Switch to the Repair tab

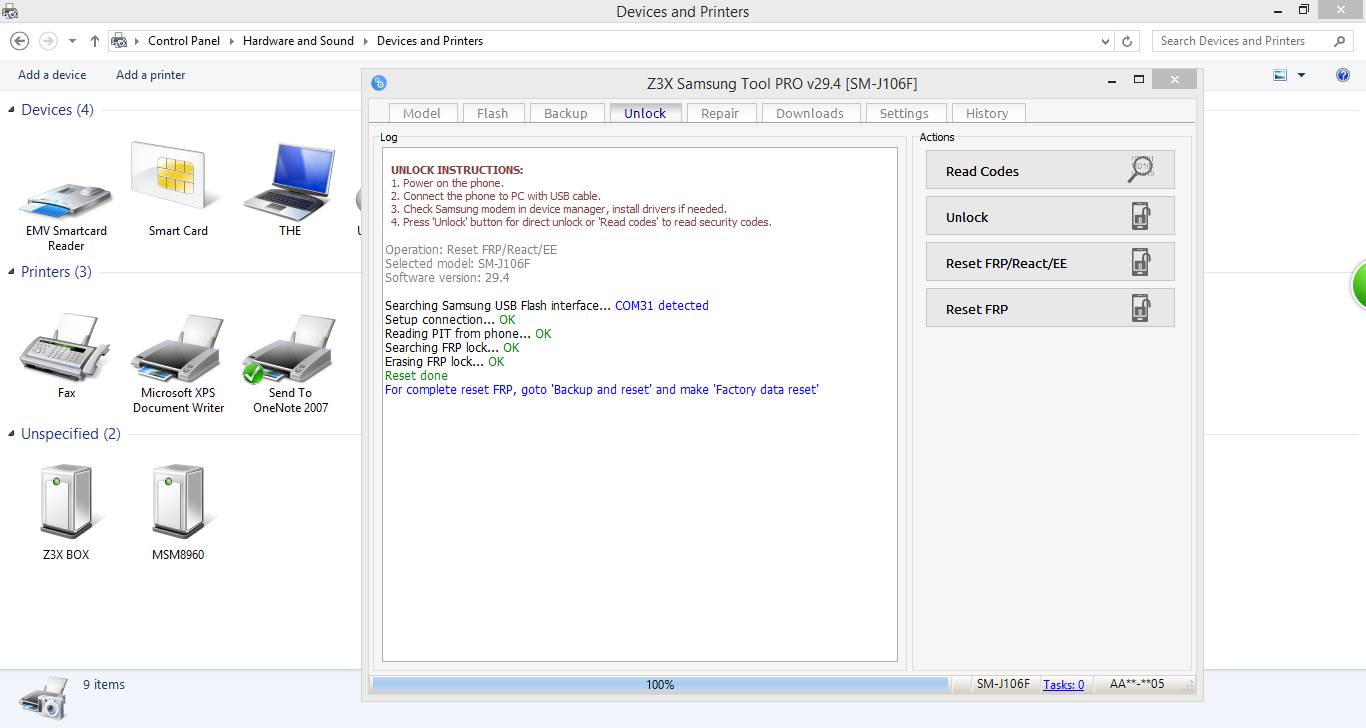tap(720, 113)
